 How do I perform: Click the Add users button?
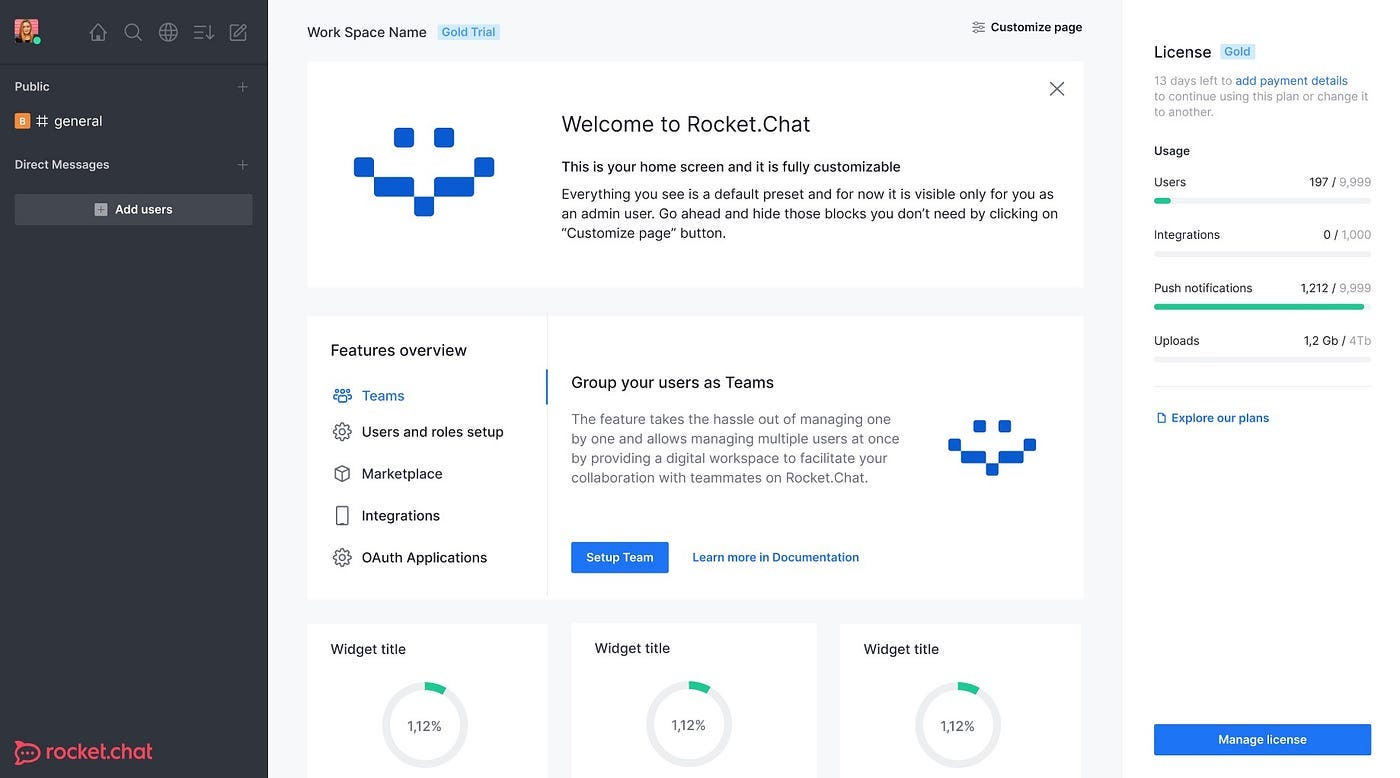click(133, 209)
